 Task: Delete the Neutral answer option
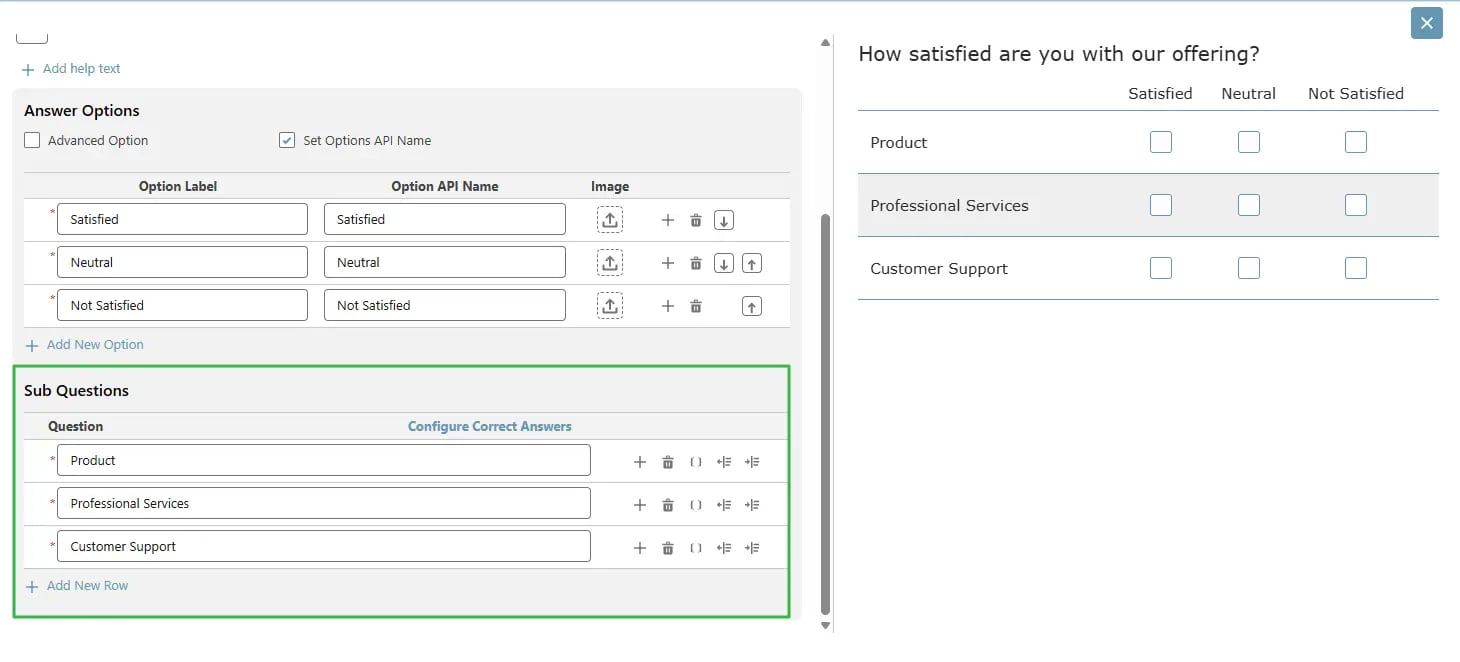tap(696, 263)
